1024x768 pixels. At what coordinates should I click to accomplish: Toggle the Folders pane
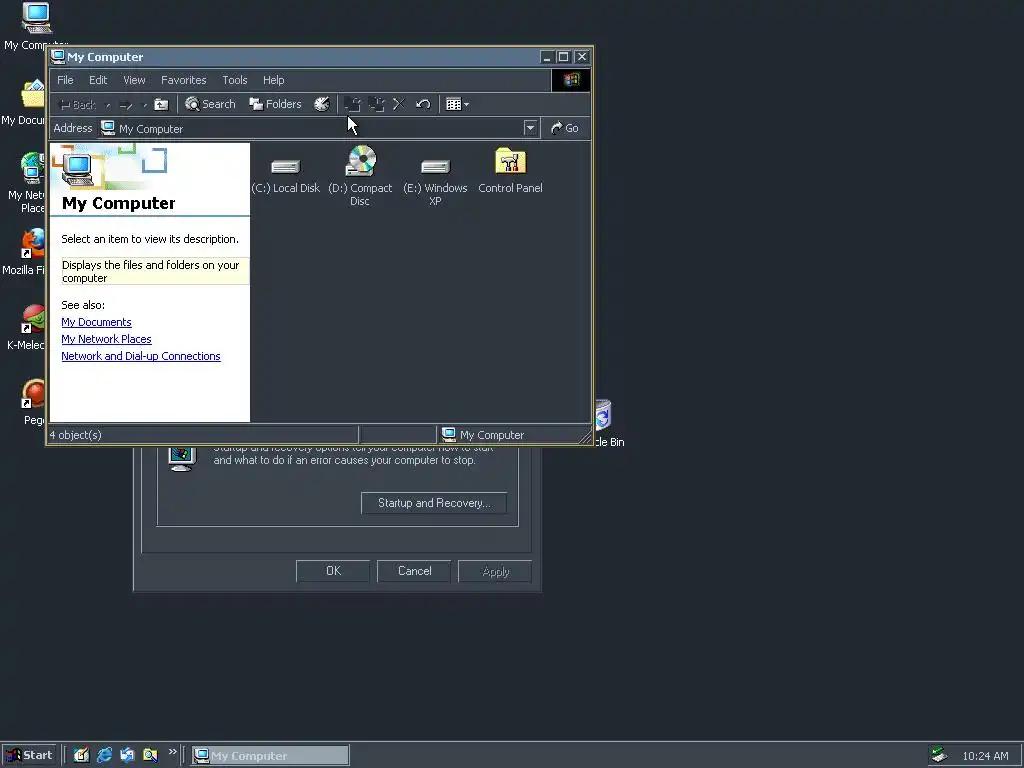coord(275,104)
